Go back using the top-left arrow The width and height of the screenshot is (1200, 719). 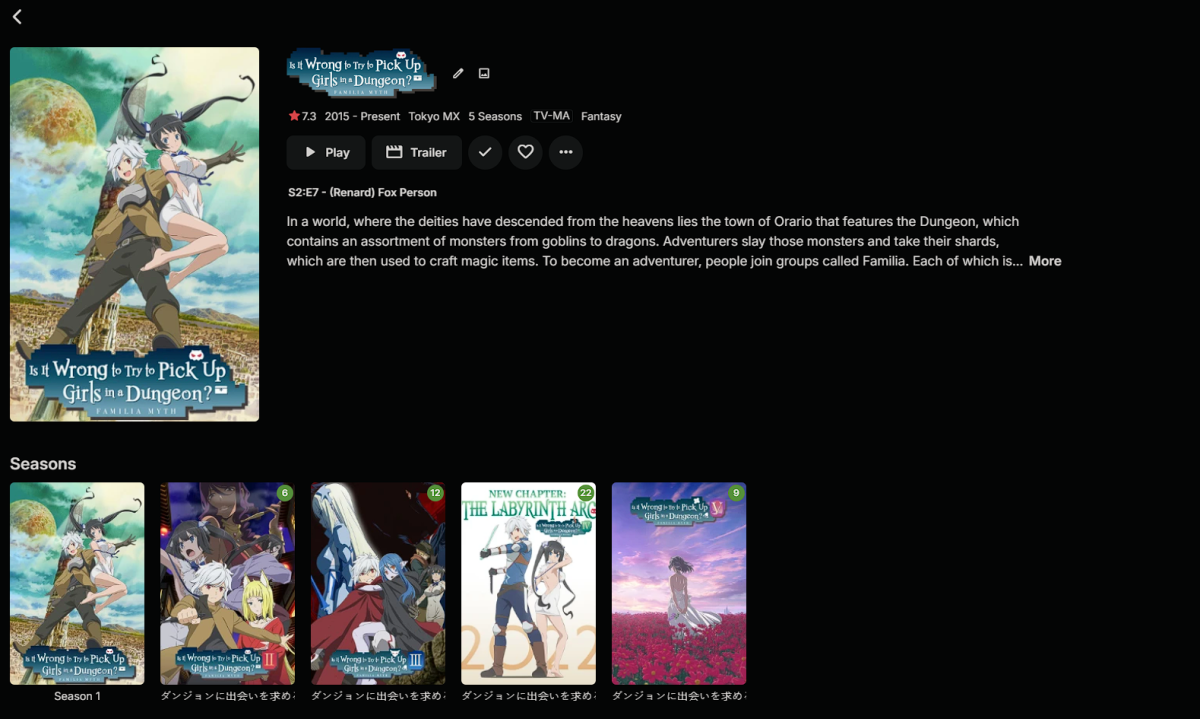[17, 16]
